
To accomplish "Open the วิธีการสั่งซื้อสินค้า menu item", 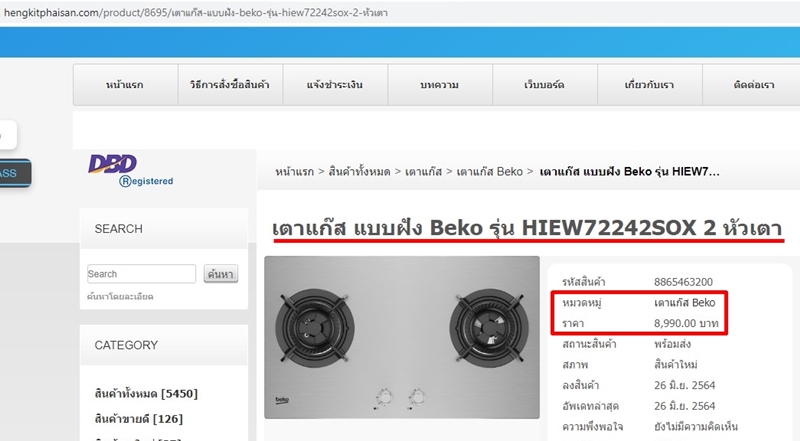I will point(230,85).
